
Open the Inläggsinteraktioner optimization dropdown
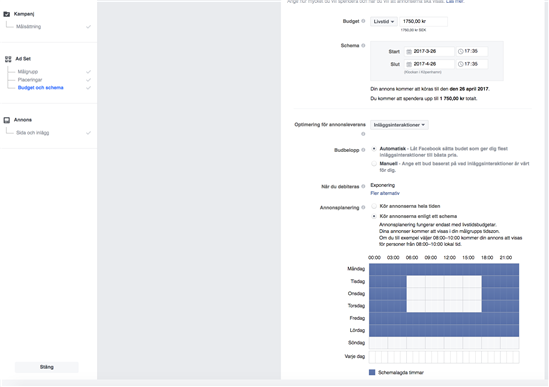pos(399,125)
